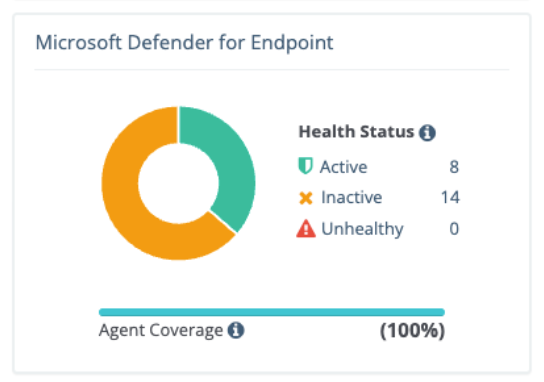Click the Agent Coverage info icon
The height and width of the screenshot is (382, 544).
tap(236, 330)
